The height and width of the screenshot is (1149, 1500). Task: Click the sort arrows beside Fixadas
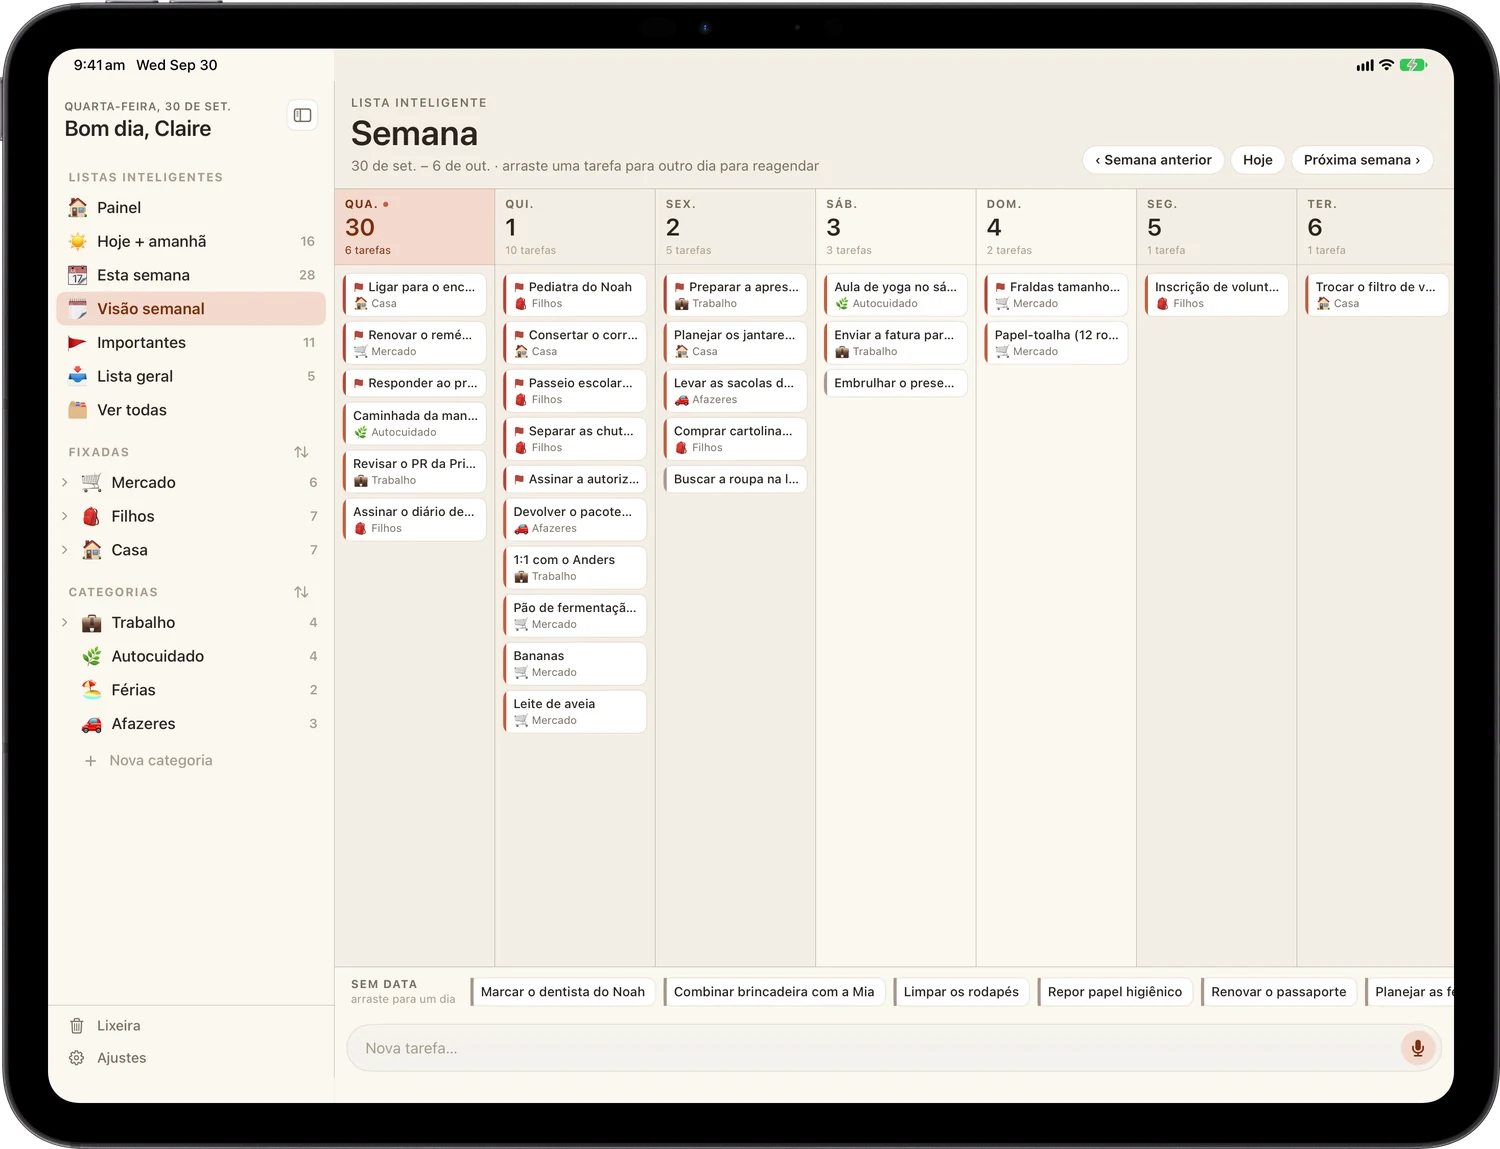301,452
